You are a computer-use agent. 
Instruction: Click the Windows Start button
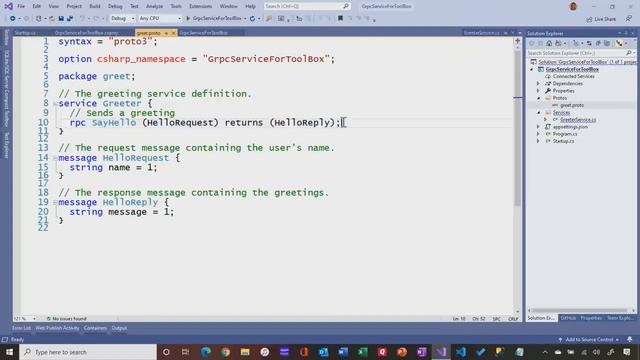coord(9,352)
